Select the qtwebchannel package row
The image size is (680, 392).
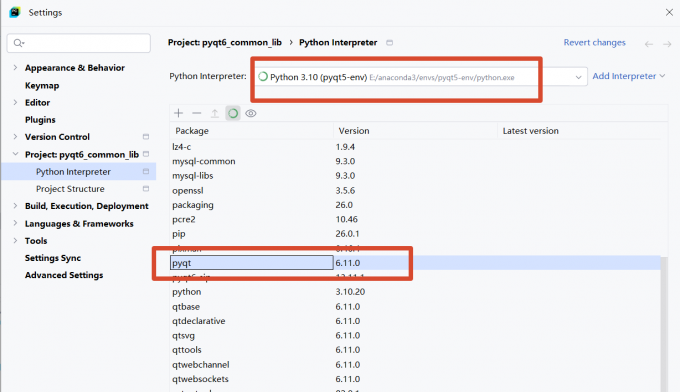[415, 365]
